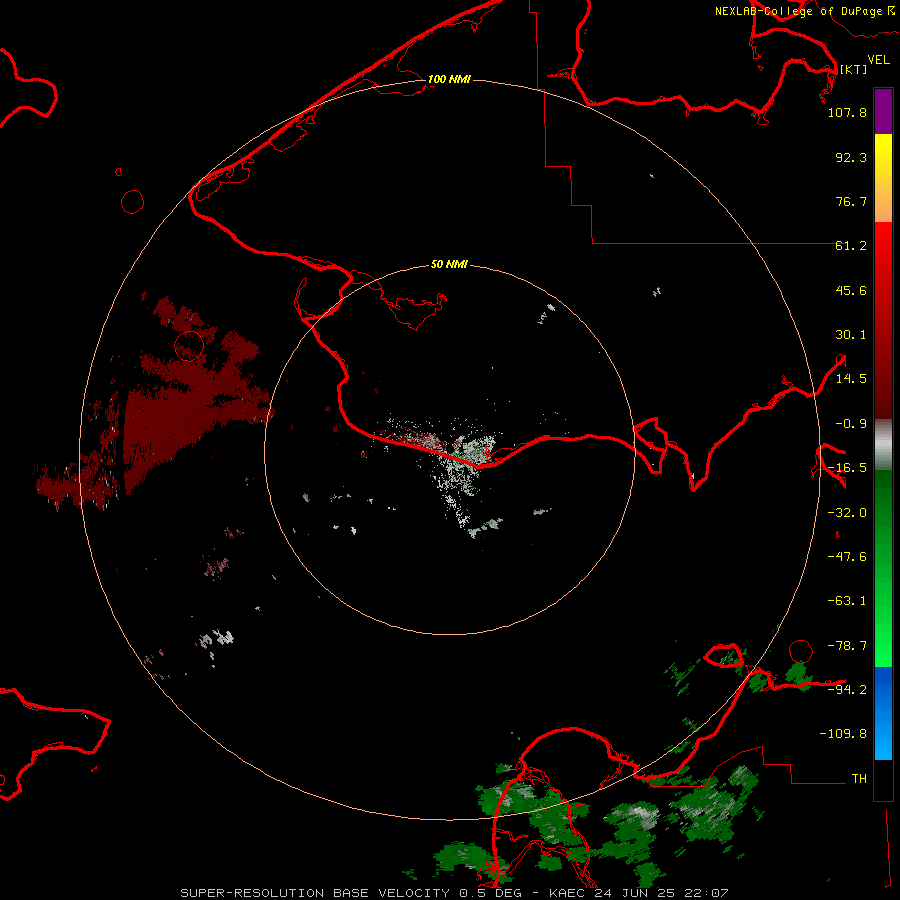Screen dimensions: 900x900
Task: Click the VEL legend title
Action: coord(878,59)
